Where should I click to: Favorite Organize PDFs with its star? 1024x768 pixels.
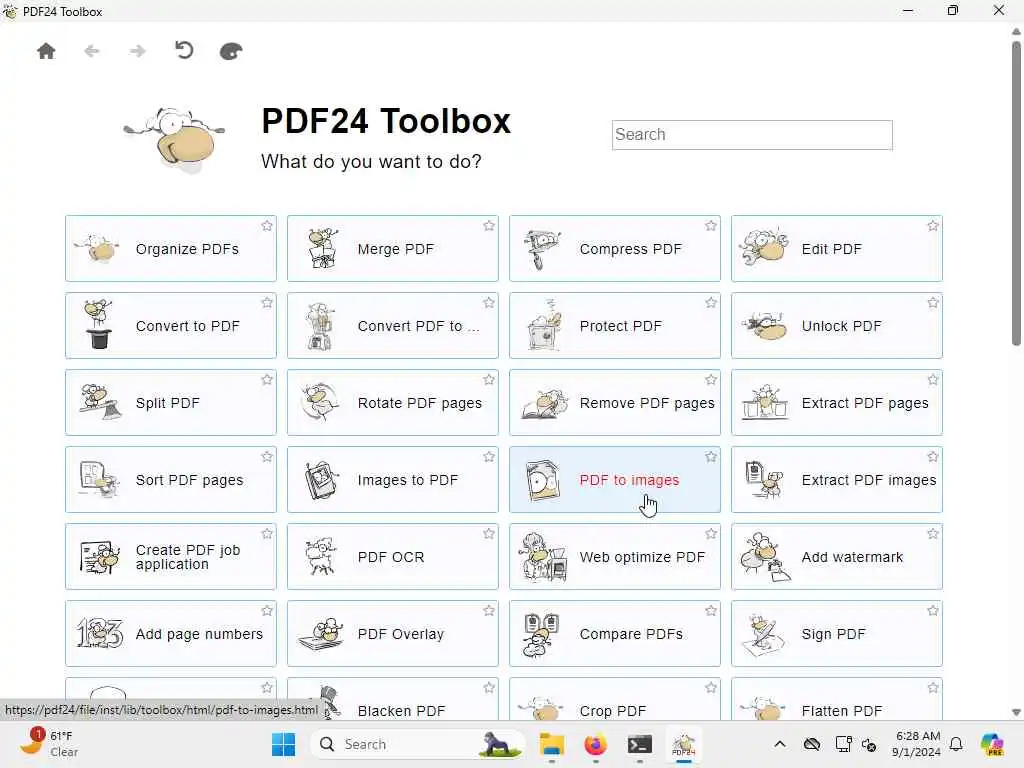[266, 226]
